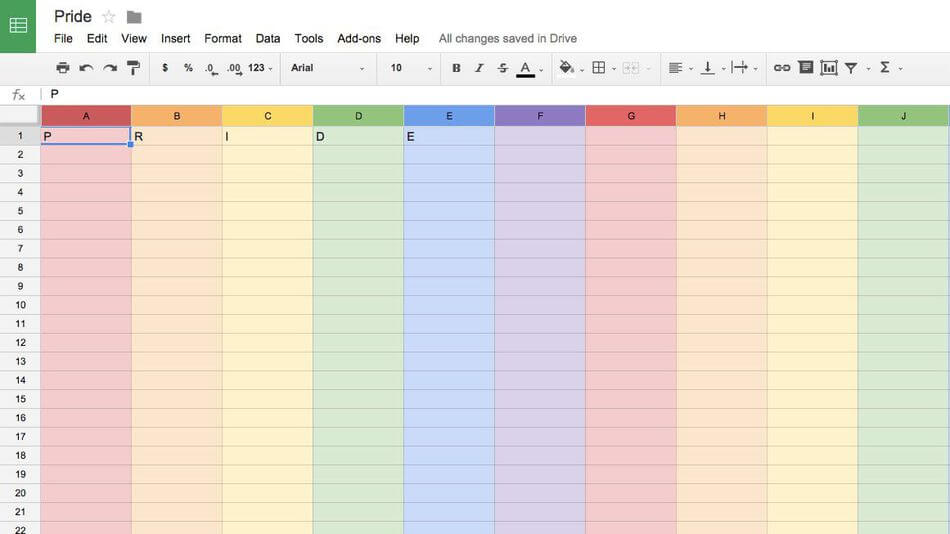The height and width of the screenshot is (534, 950).
Task: Open the File menu
Action: (63, 38)
